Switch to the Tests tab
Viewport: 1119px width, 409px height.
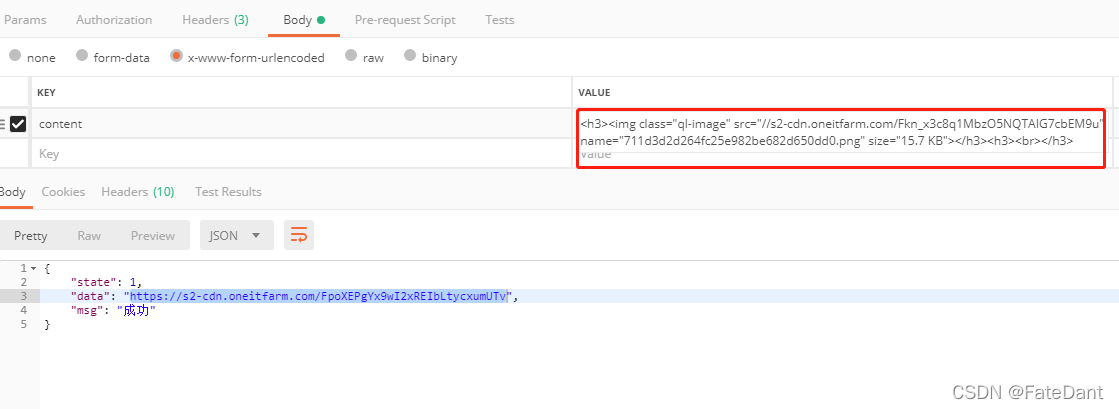click(x=500, y=20)
